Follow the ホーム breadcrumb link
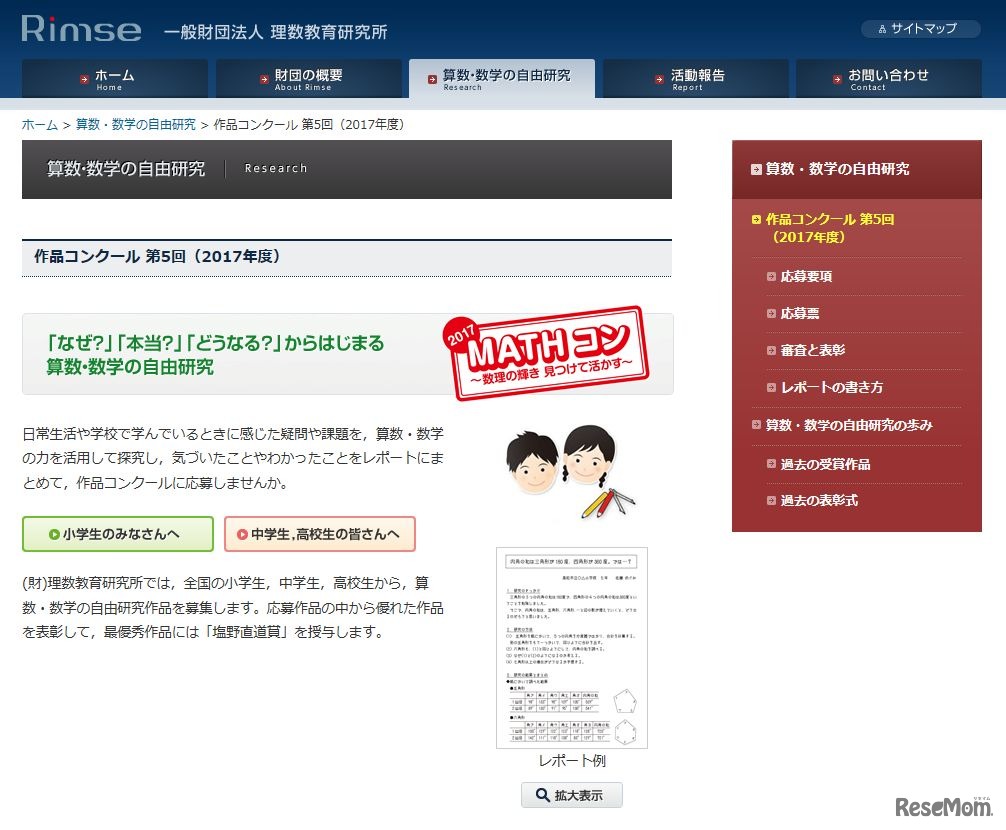Screen dimensions: 1006x830 click(x=40, y=124)
